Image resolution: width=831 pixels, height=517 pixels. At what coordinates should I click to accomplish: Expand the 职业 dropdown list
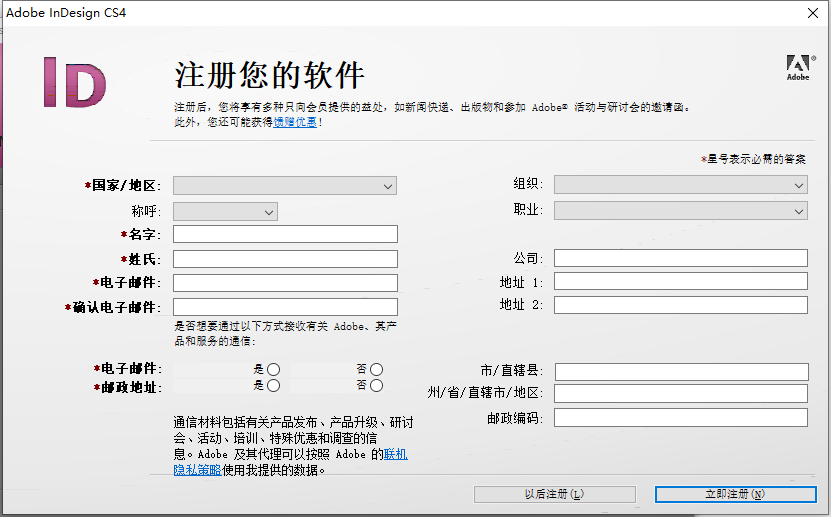680,211
